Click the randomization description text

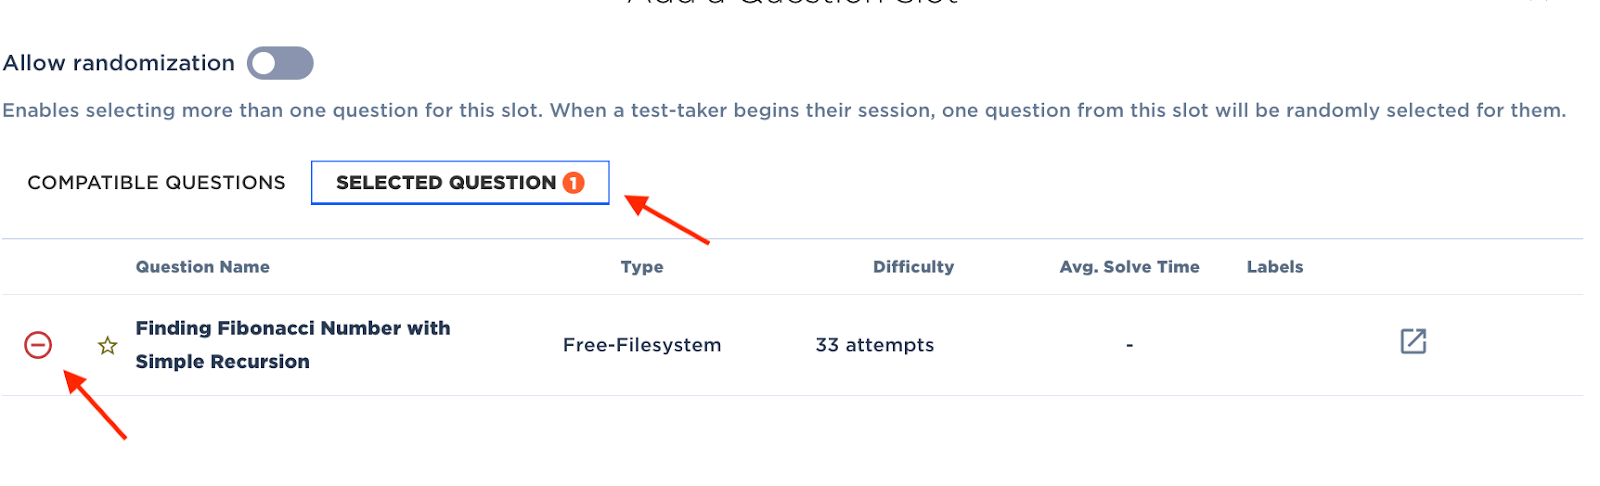[x=784, y=110]
